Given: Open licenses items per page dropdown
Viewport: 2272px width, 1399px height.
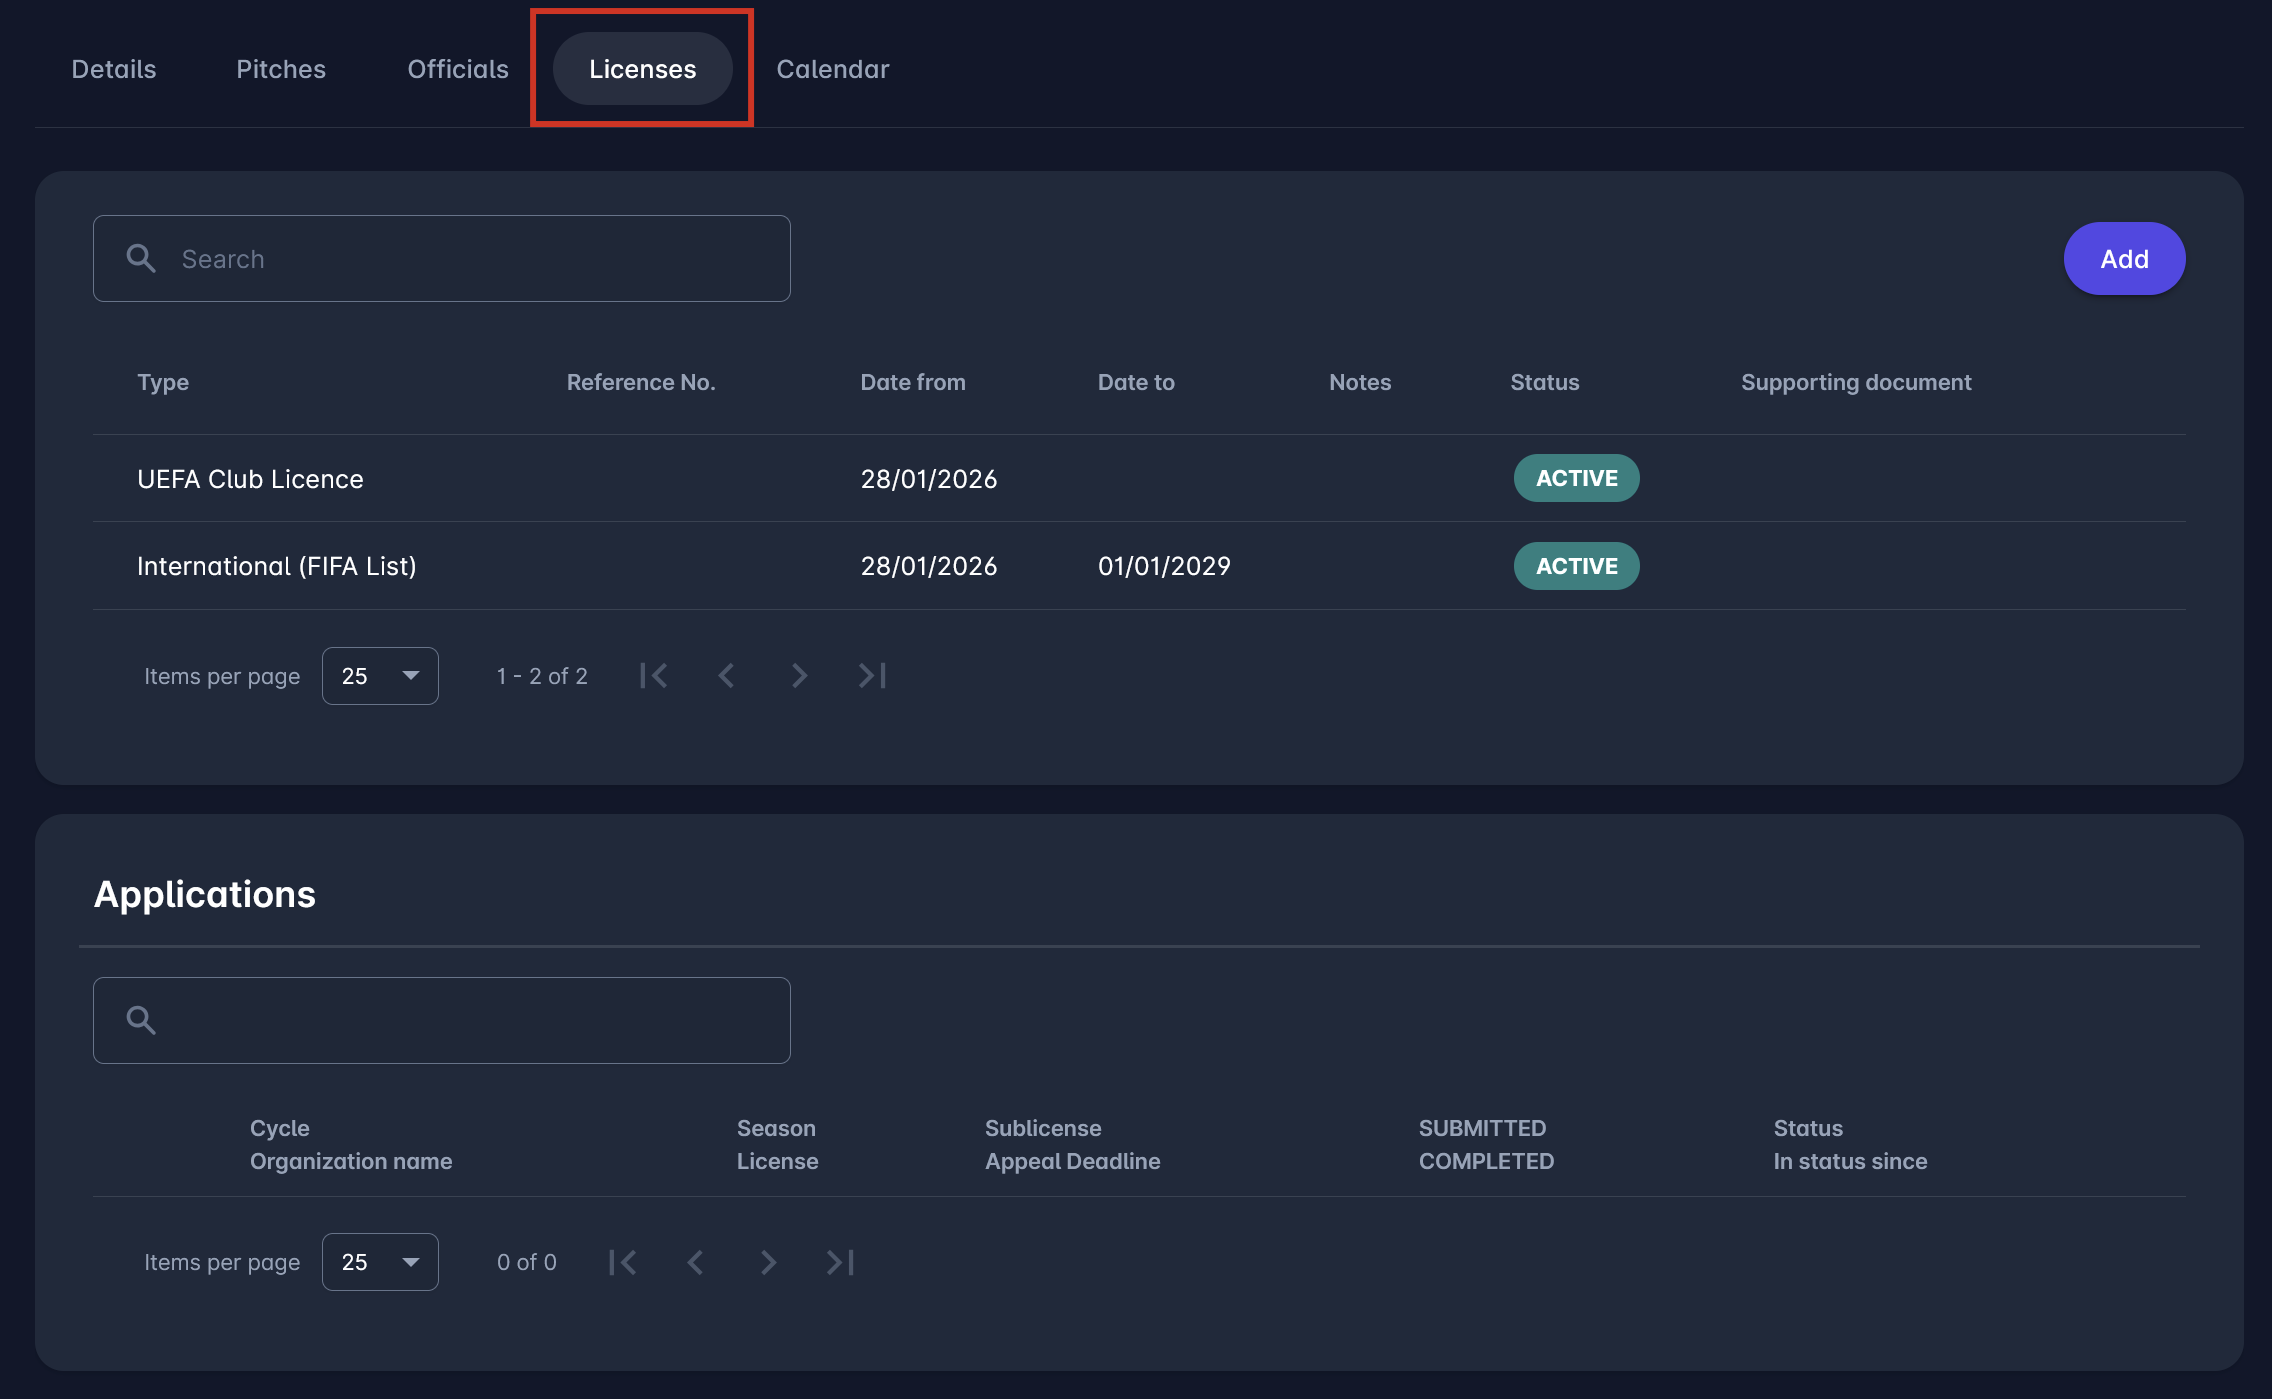Looking at the screenshot, I should point(380,676).
